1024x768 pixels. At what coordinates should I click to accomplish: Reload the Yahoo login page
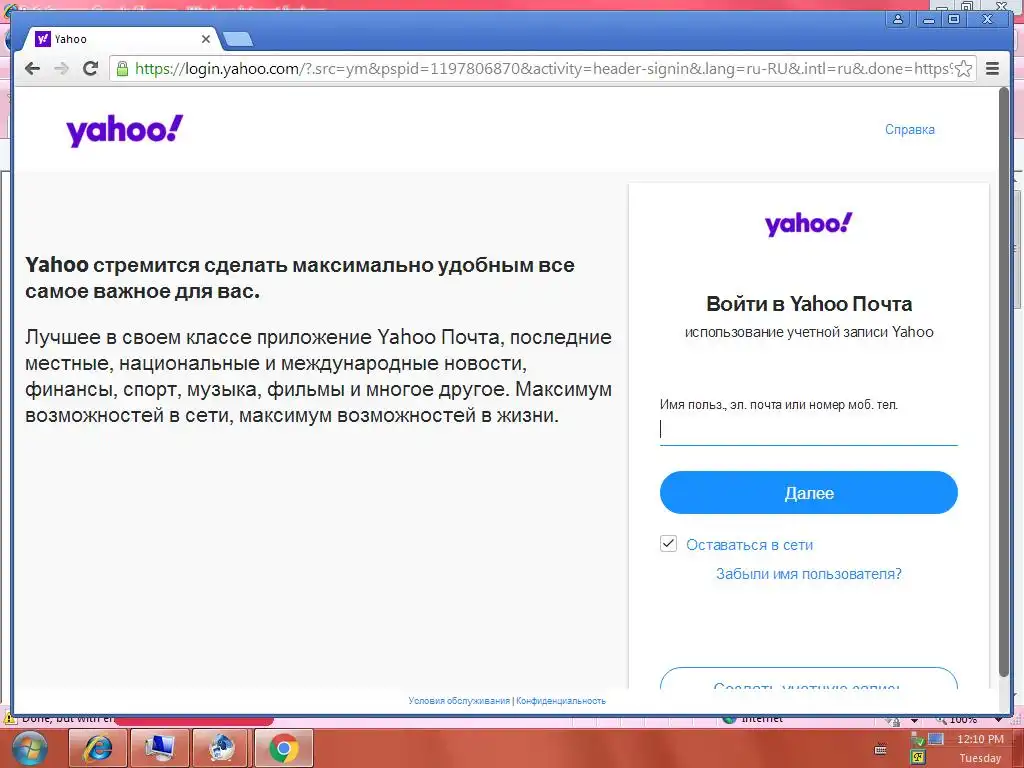click(91, 69)
